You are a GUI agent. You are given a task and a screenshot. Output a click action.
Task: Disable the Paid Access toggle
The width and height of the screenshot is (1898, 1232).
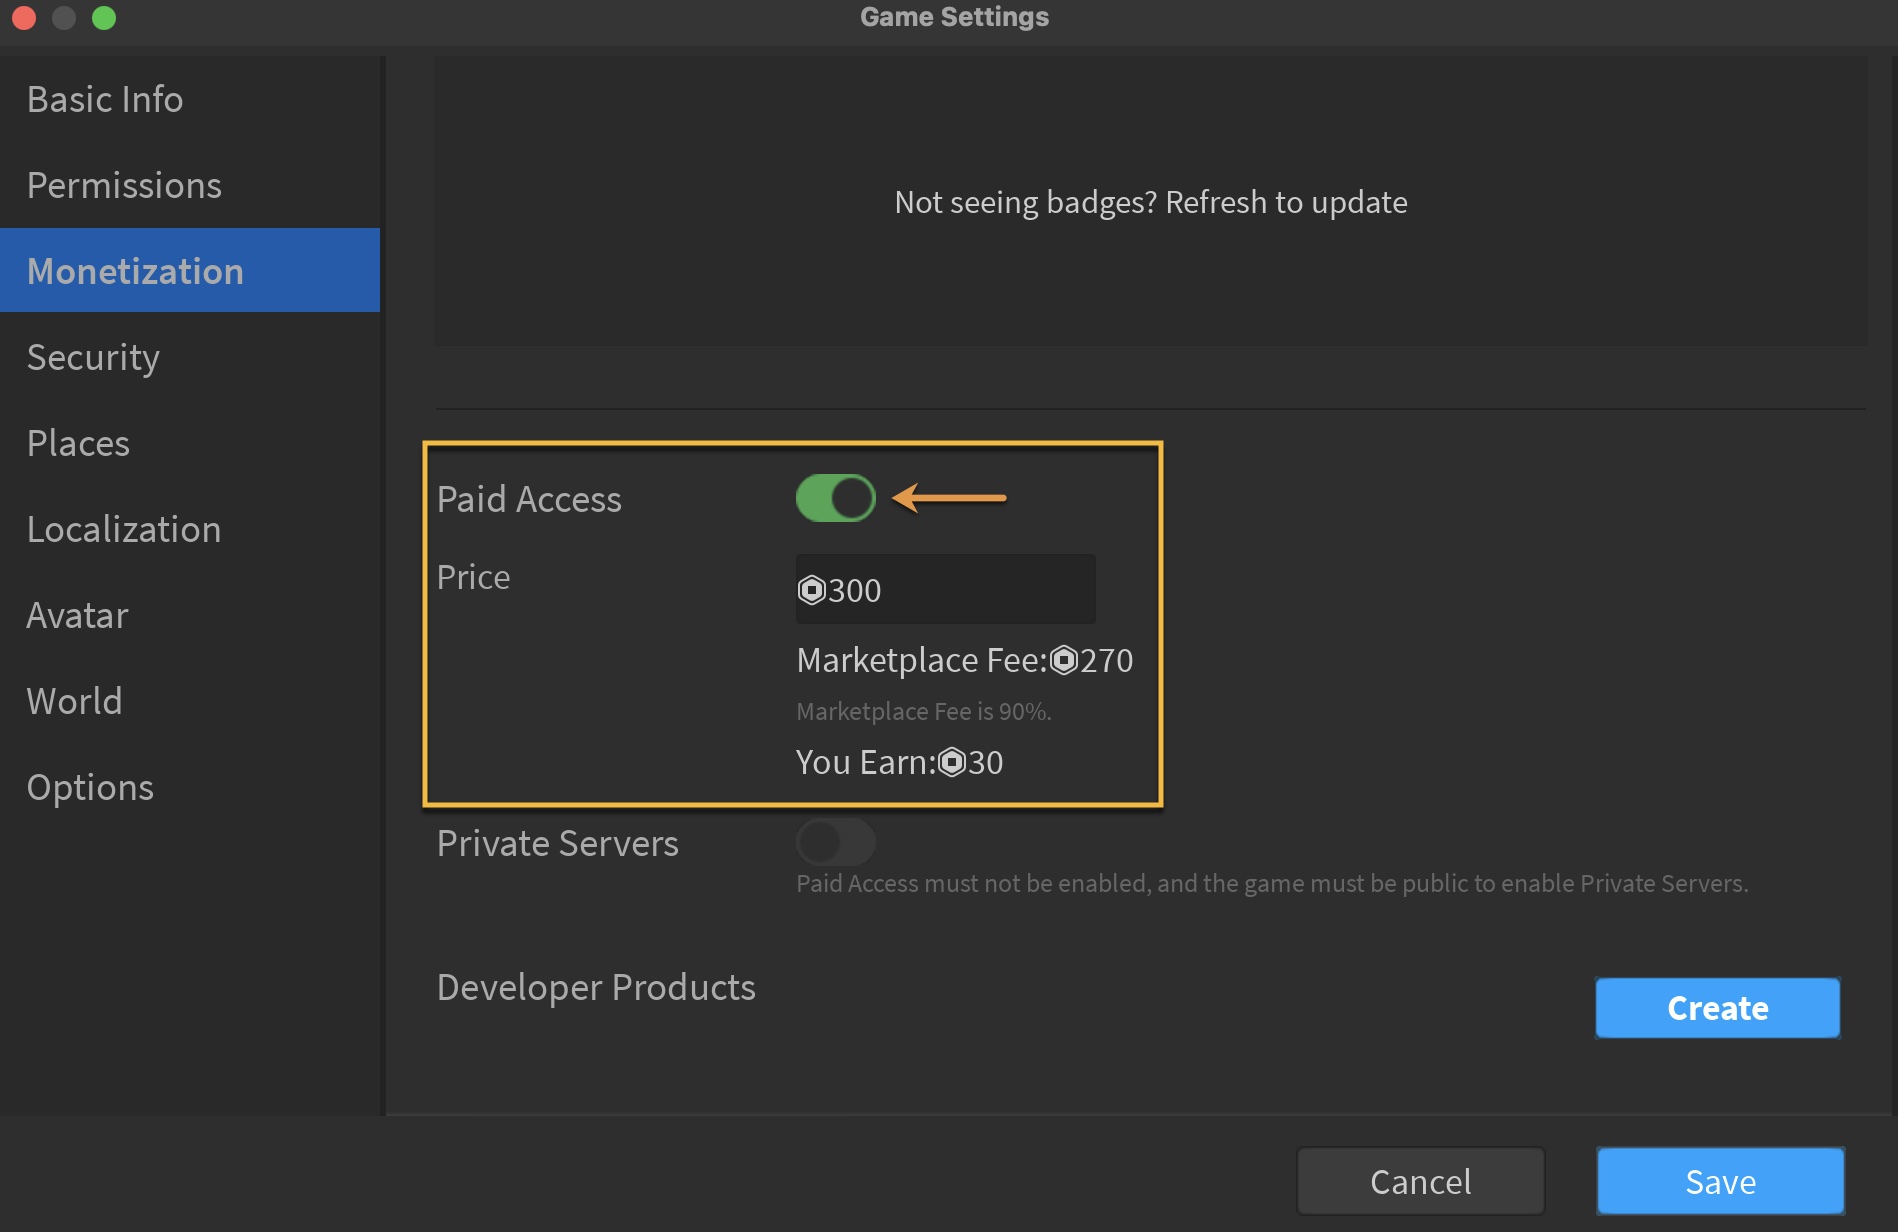(836, 498)
